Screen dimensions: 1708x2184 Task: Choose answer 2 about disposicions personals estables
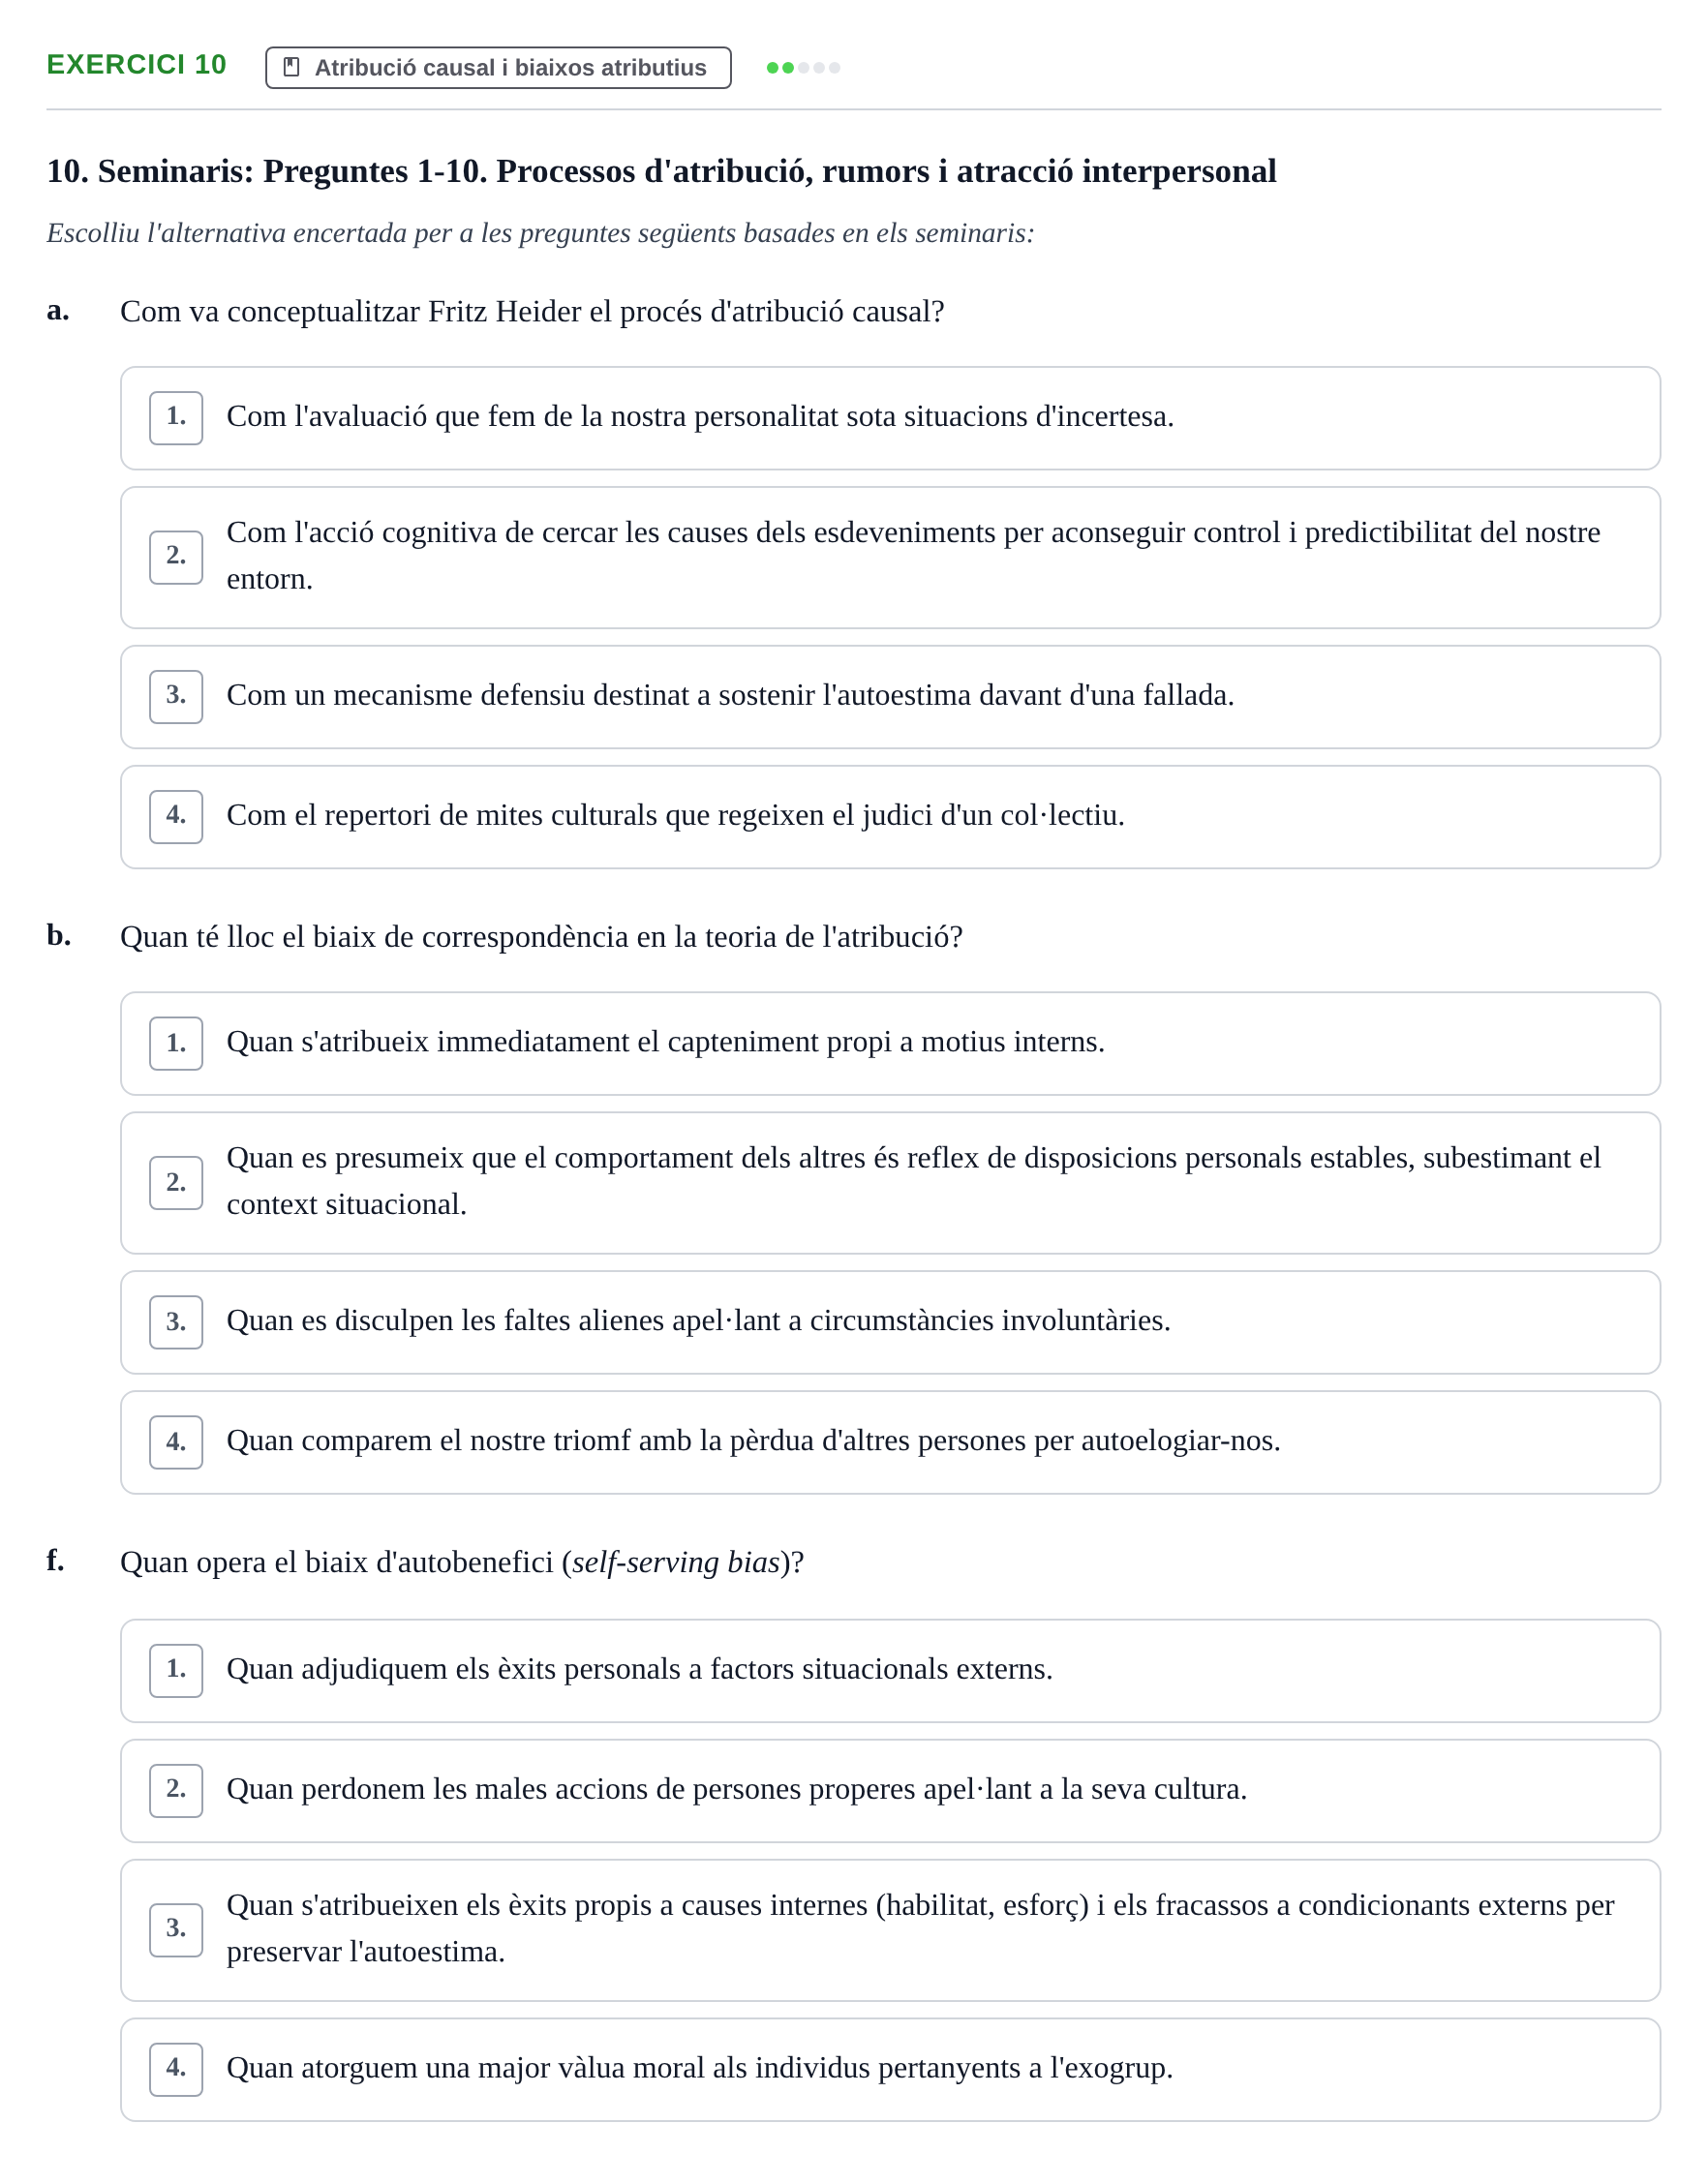tap(890, 1182)
